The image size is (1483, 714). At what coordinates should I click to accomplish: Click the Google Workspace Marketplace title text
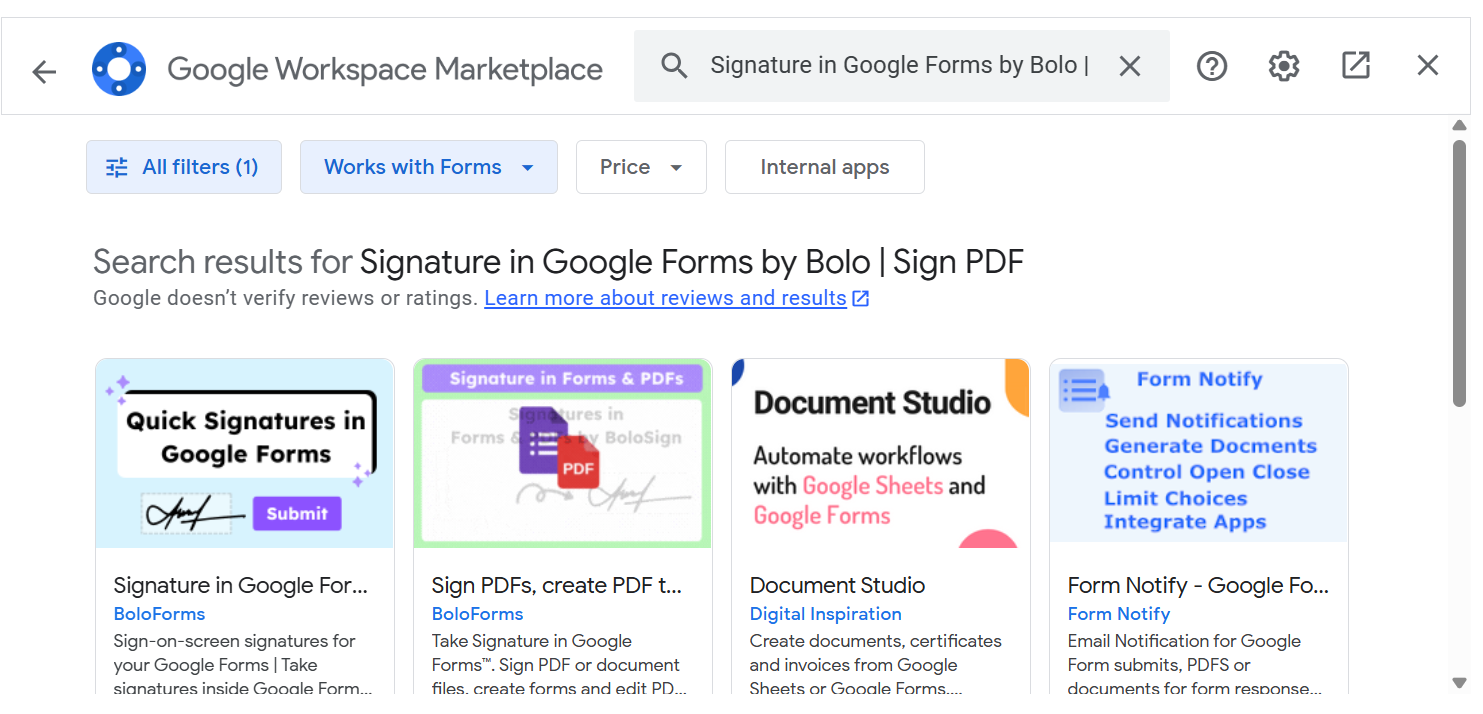[385, 69]
